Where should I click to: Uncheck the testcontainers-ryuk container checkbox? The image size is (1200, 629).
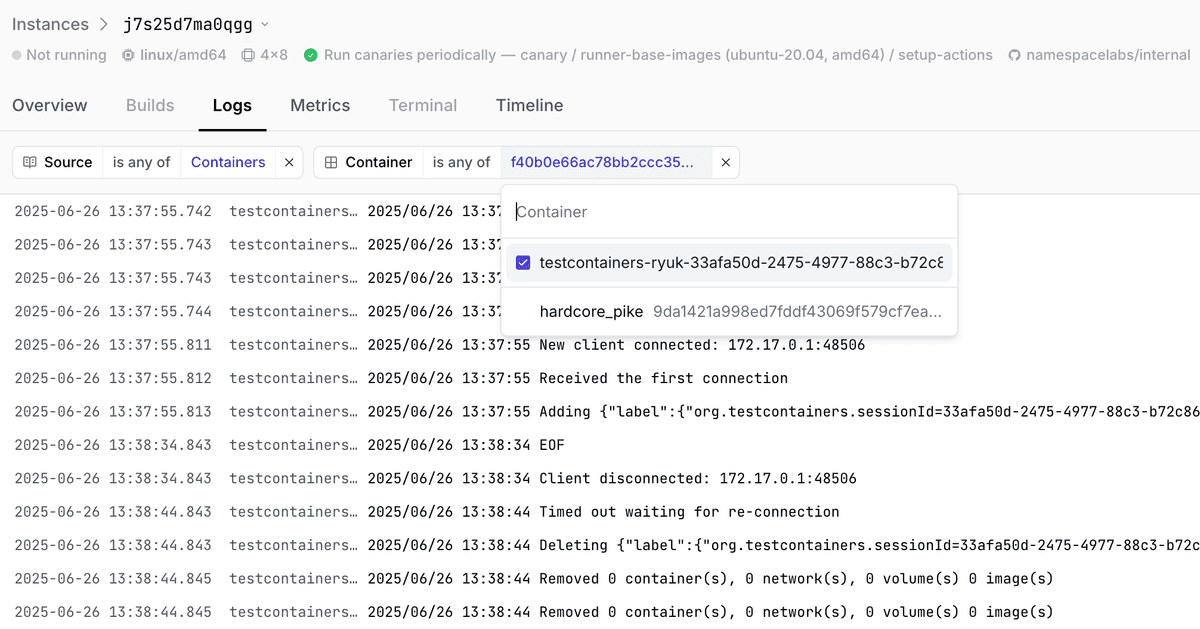coord(523,263)
